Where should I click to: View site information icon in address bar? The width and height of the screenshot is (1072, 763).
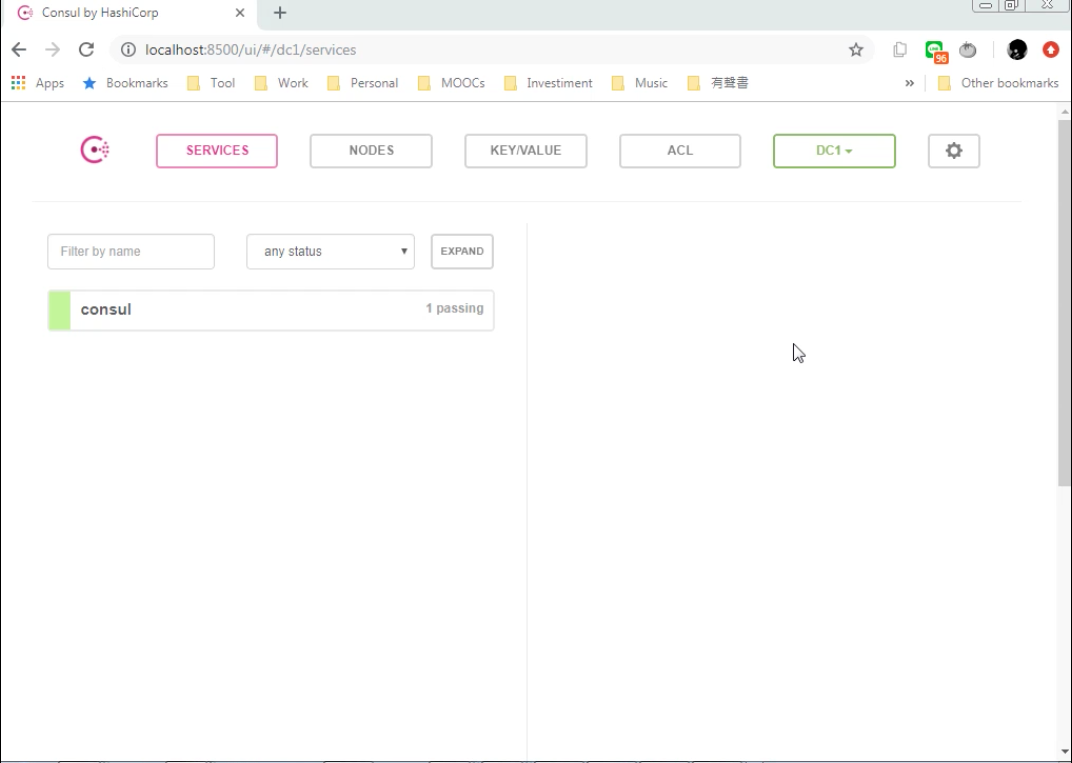click(x=128, y=49)
